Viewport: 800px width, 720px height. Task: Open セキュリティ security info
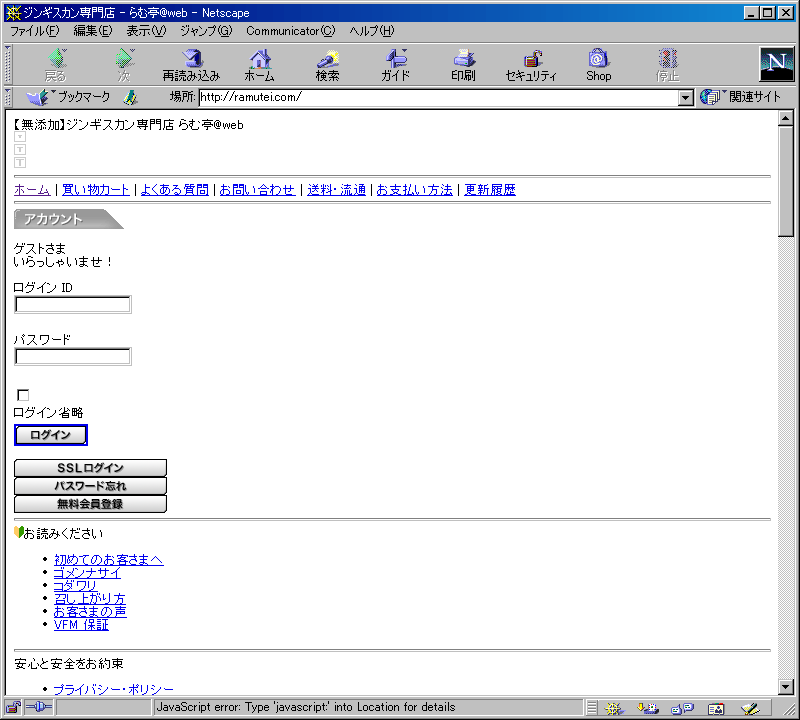[x=531, y=65]
